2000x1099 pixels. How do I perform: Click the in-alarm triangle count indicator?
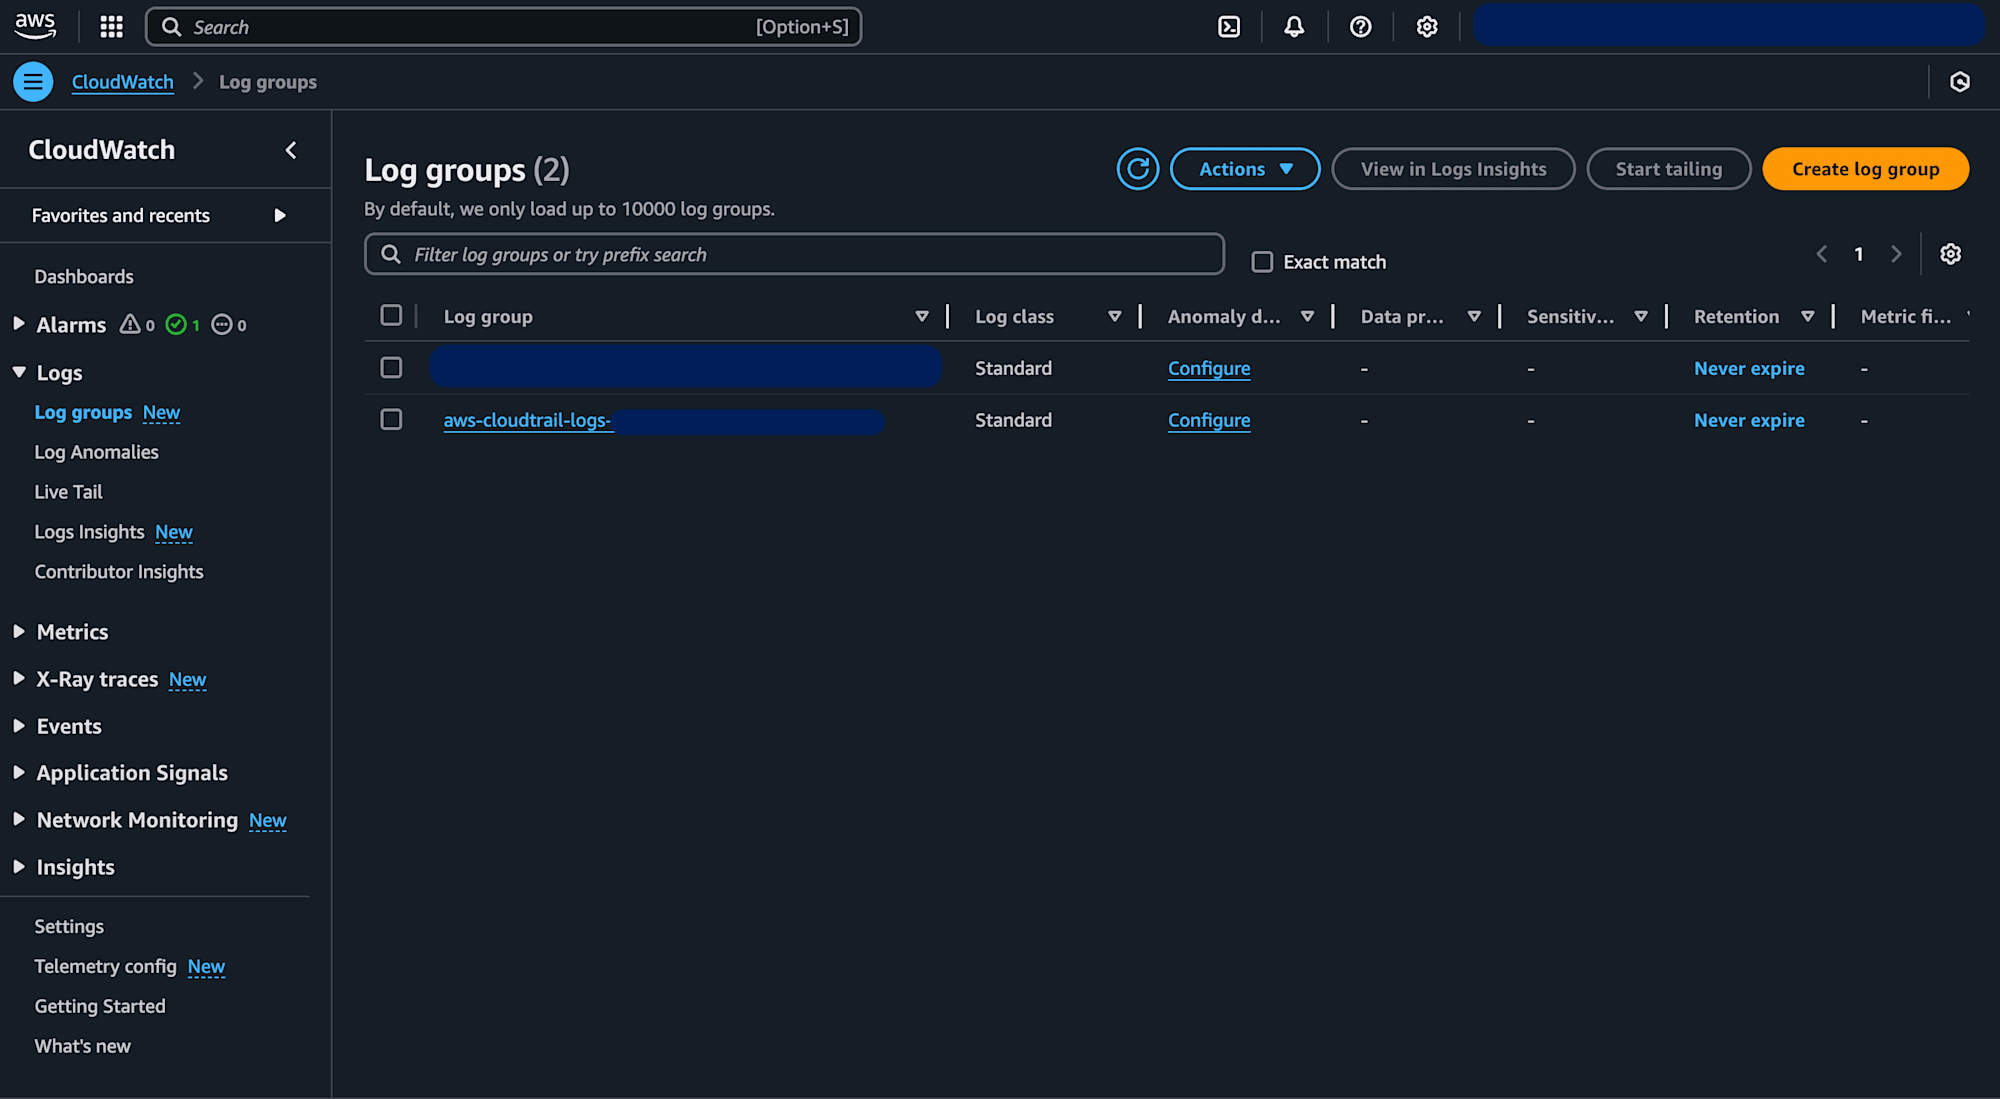pos(137,325)
